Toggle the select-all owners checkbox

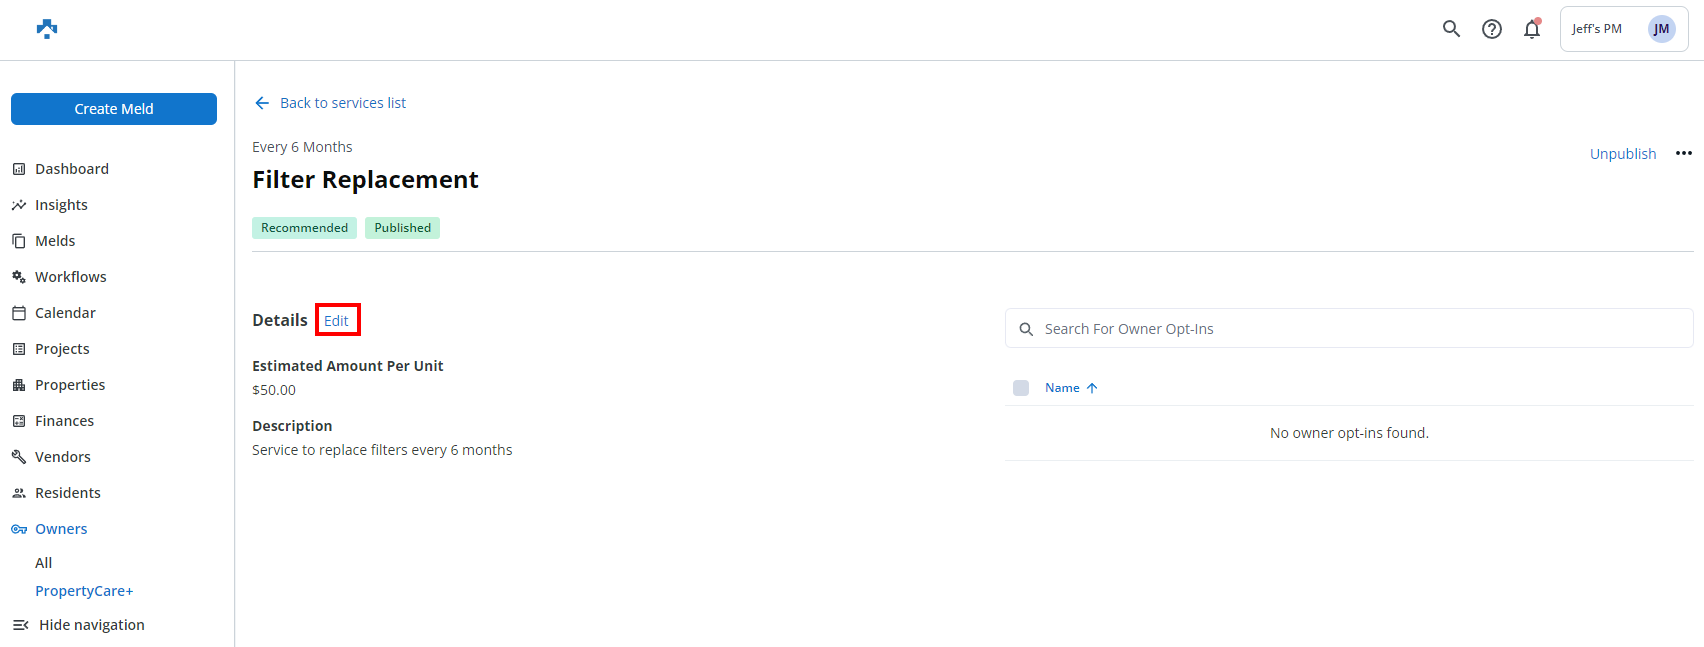(x=1021, y=388)
